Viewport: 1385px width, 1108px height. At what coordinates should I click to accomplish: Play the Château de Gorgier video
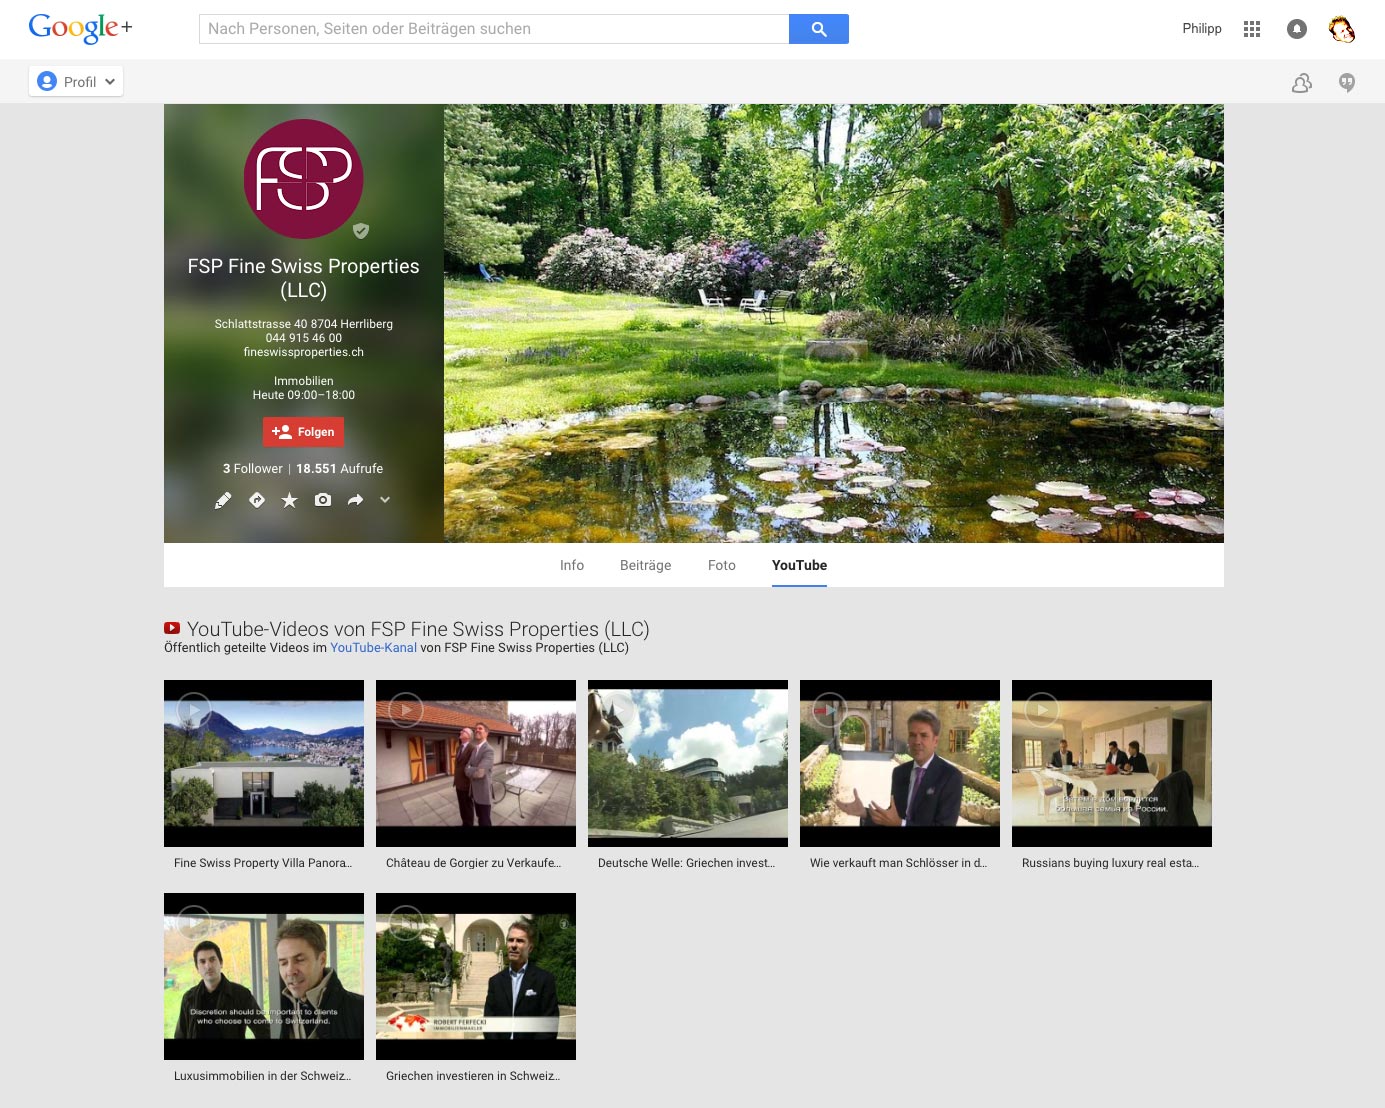pyautogui.click(x=476, y=763)
